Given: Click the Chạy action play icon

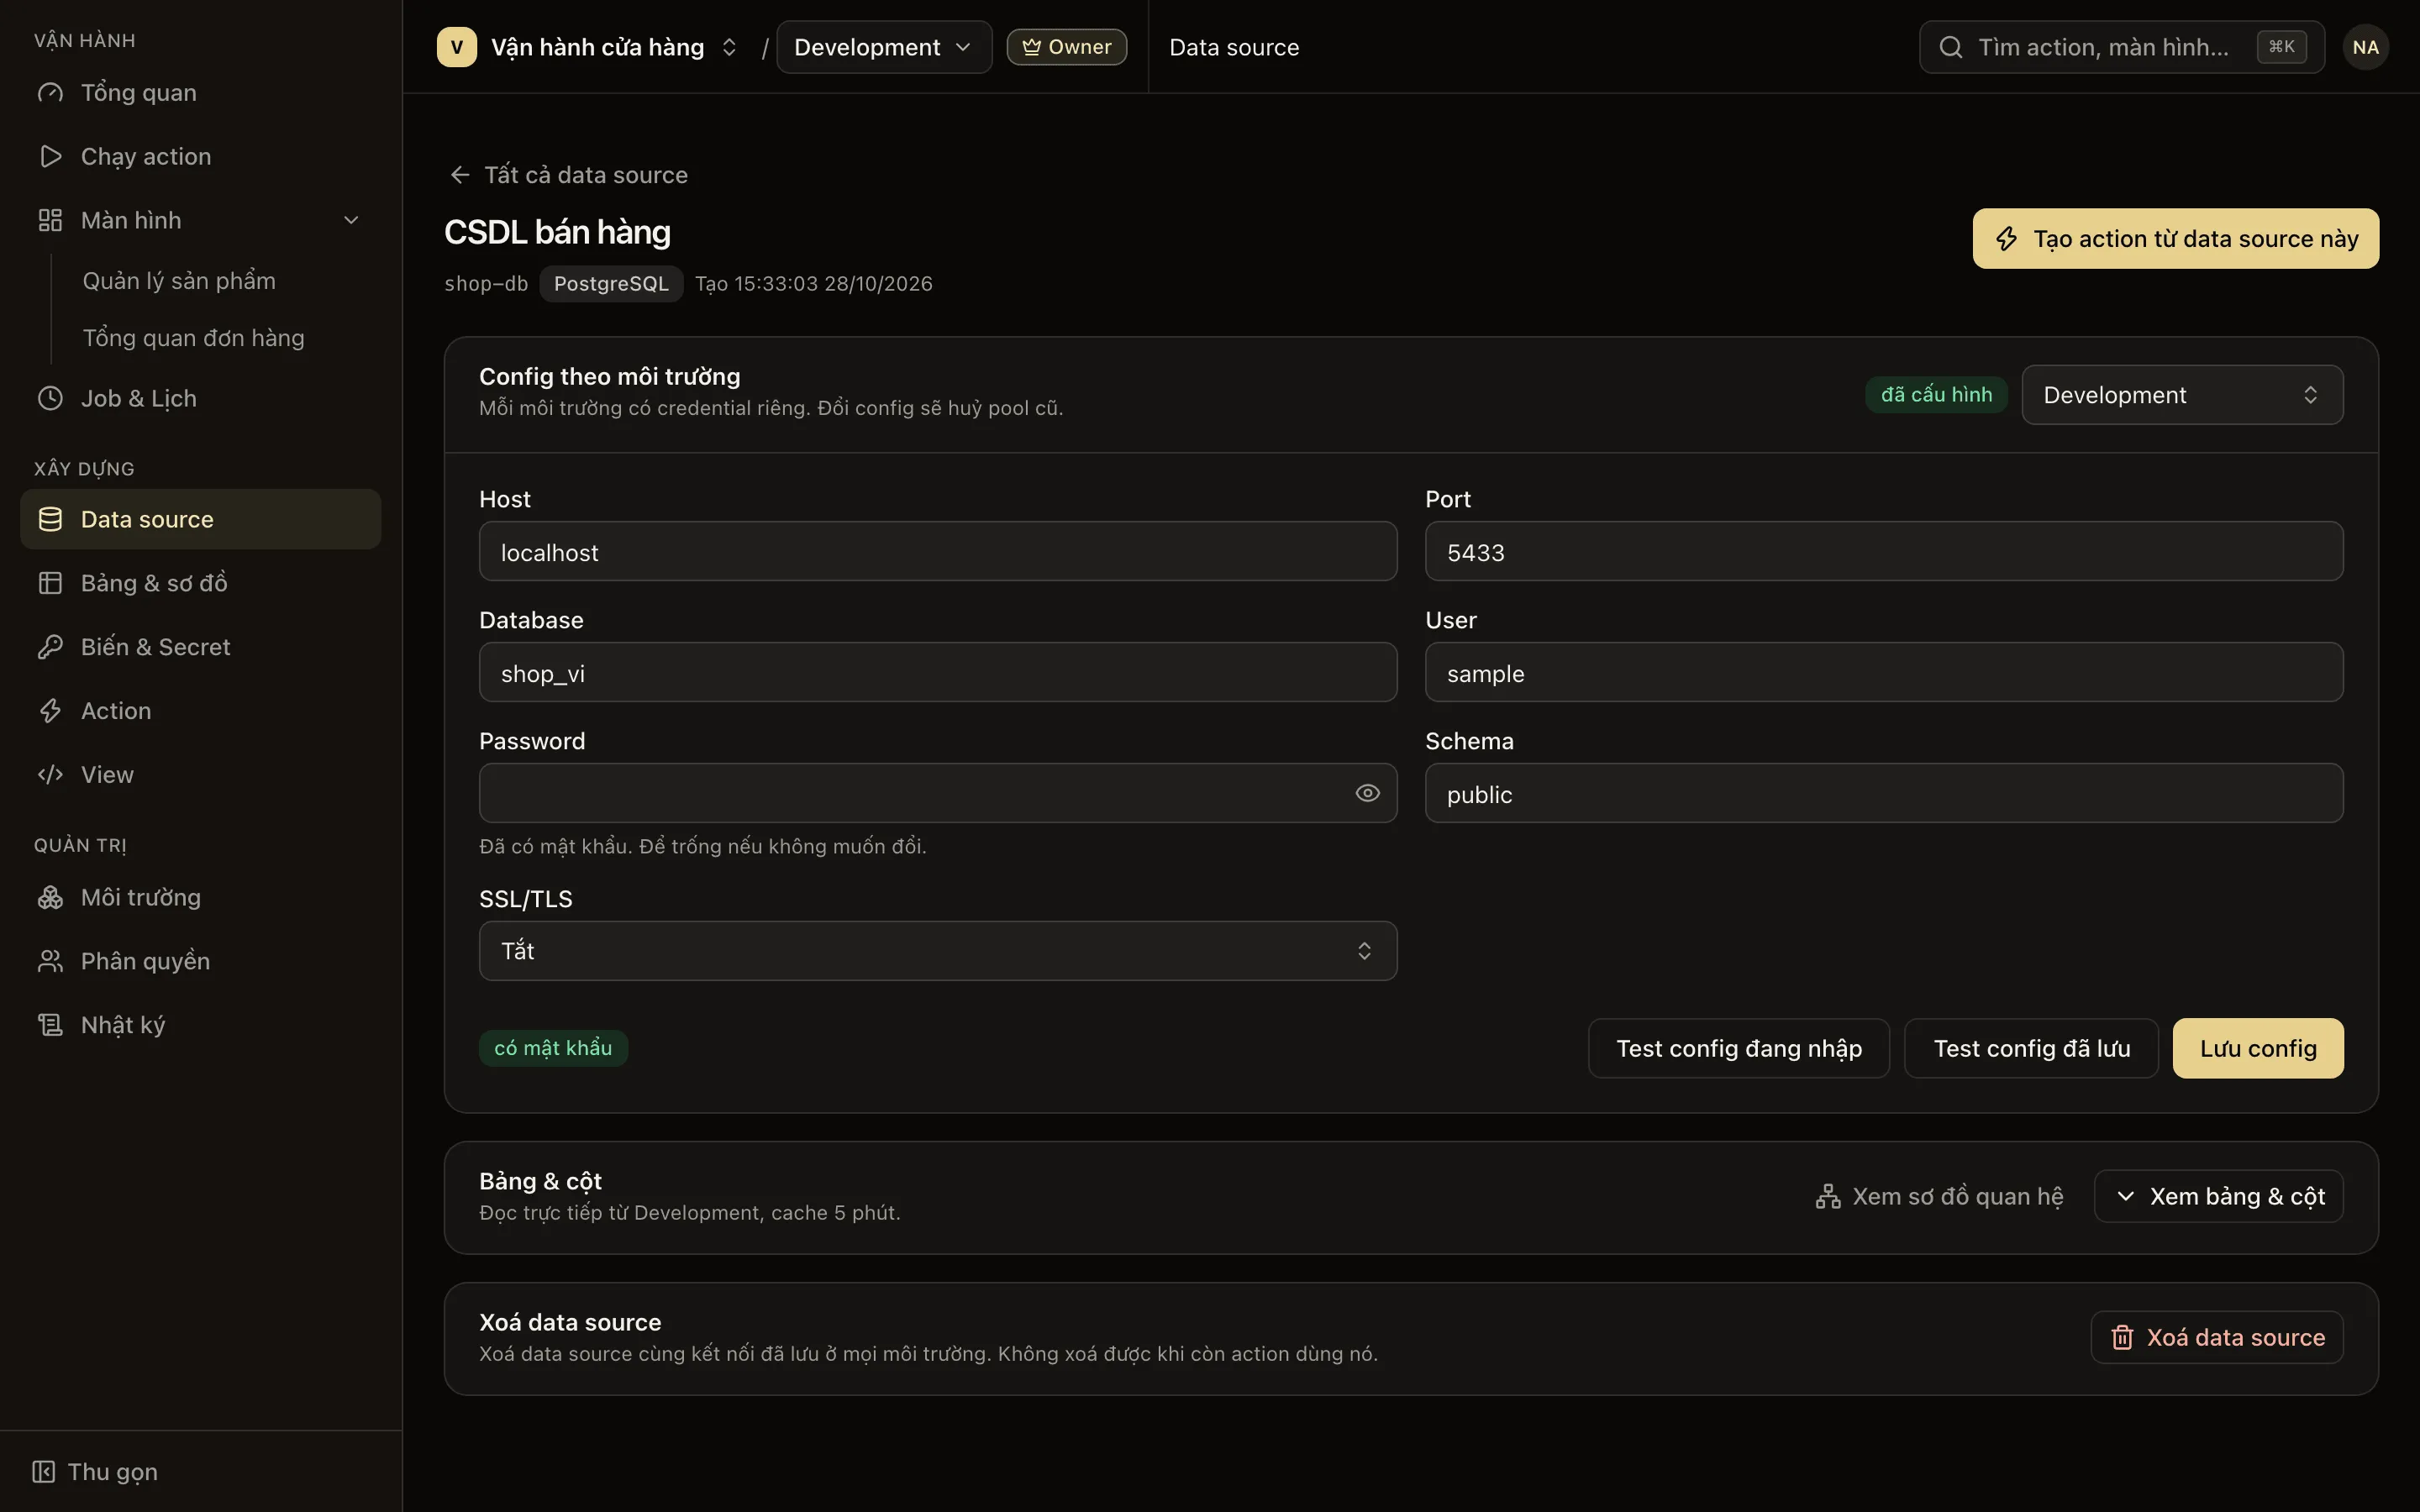Looking at the screenshot, I should (50, 157).
